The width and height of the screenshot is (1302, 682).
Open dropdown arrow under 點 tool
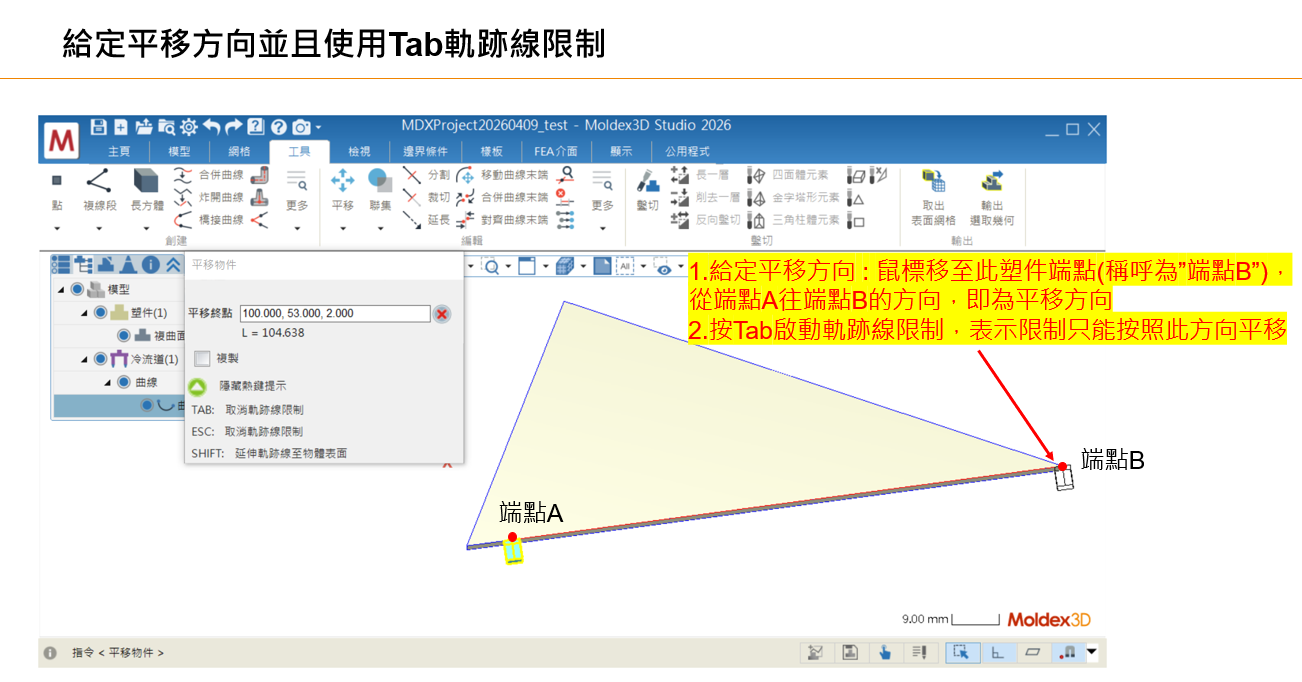(x=57, y=229)
